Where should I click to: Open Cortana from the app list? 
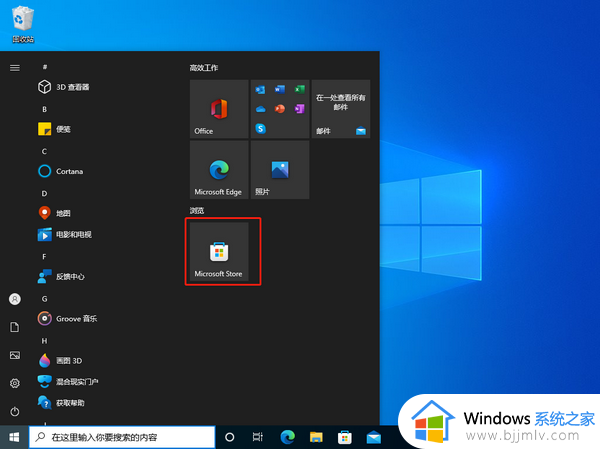(68, 171)
